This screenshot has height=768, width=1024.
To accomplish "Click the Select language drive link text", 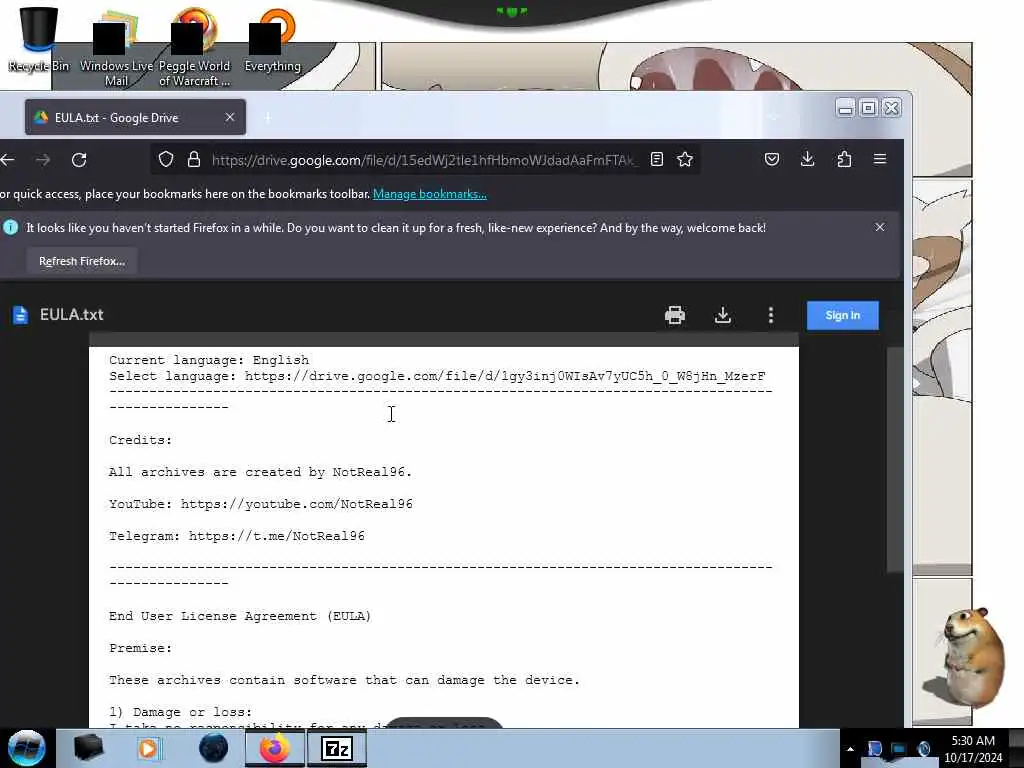I will point(505,376).
